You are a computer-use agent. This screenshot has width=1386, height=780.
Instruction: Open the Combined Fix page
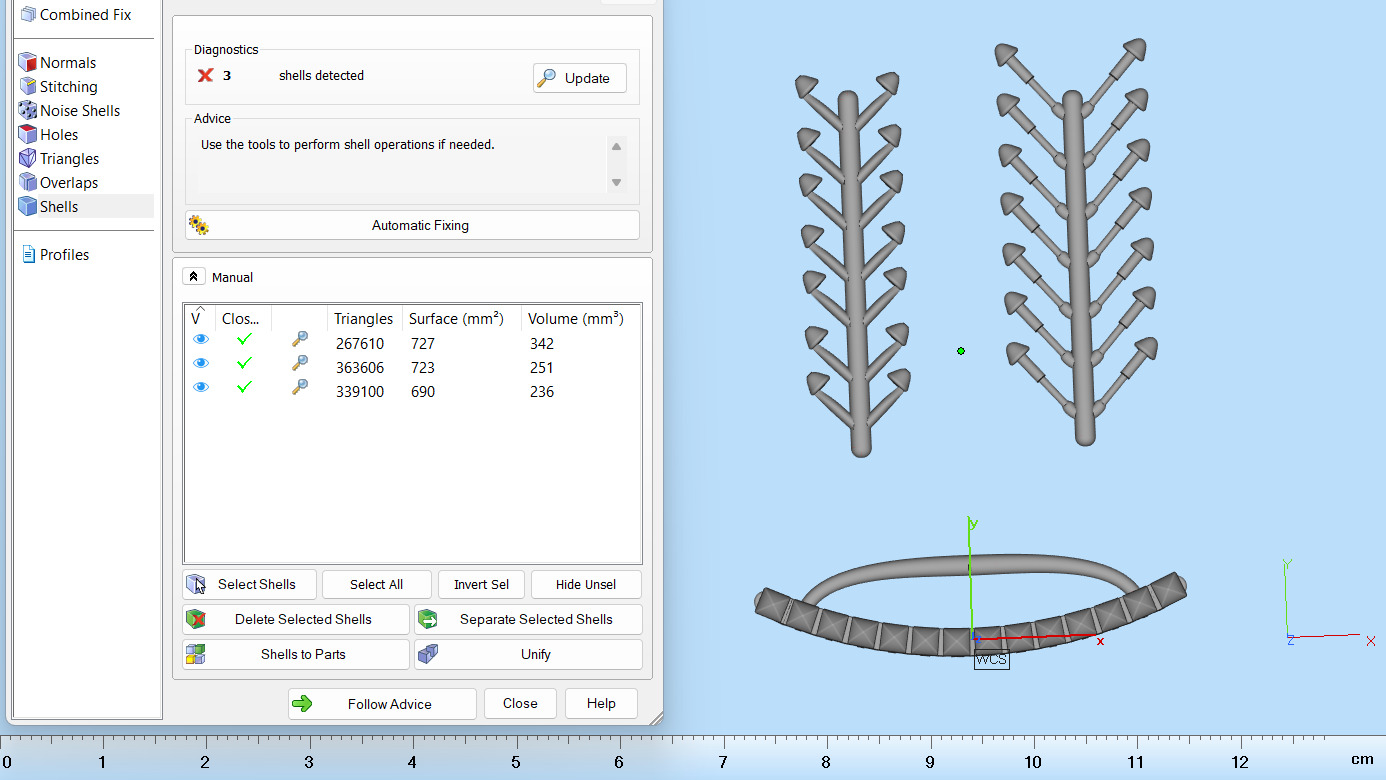pos(76,15)
